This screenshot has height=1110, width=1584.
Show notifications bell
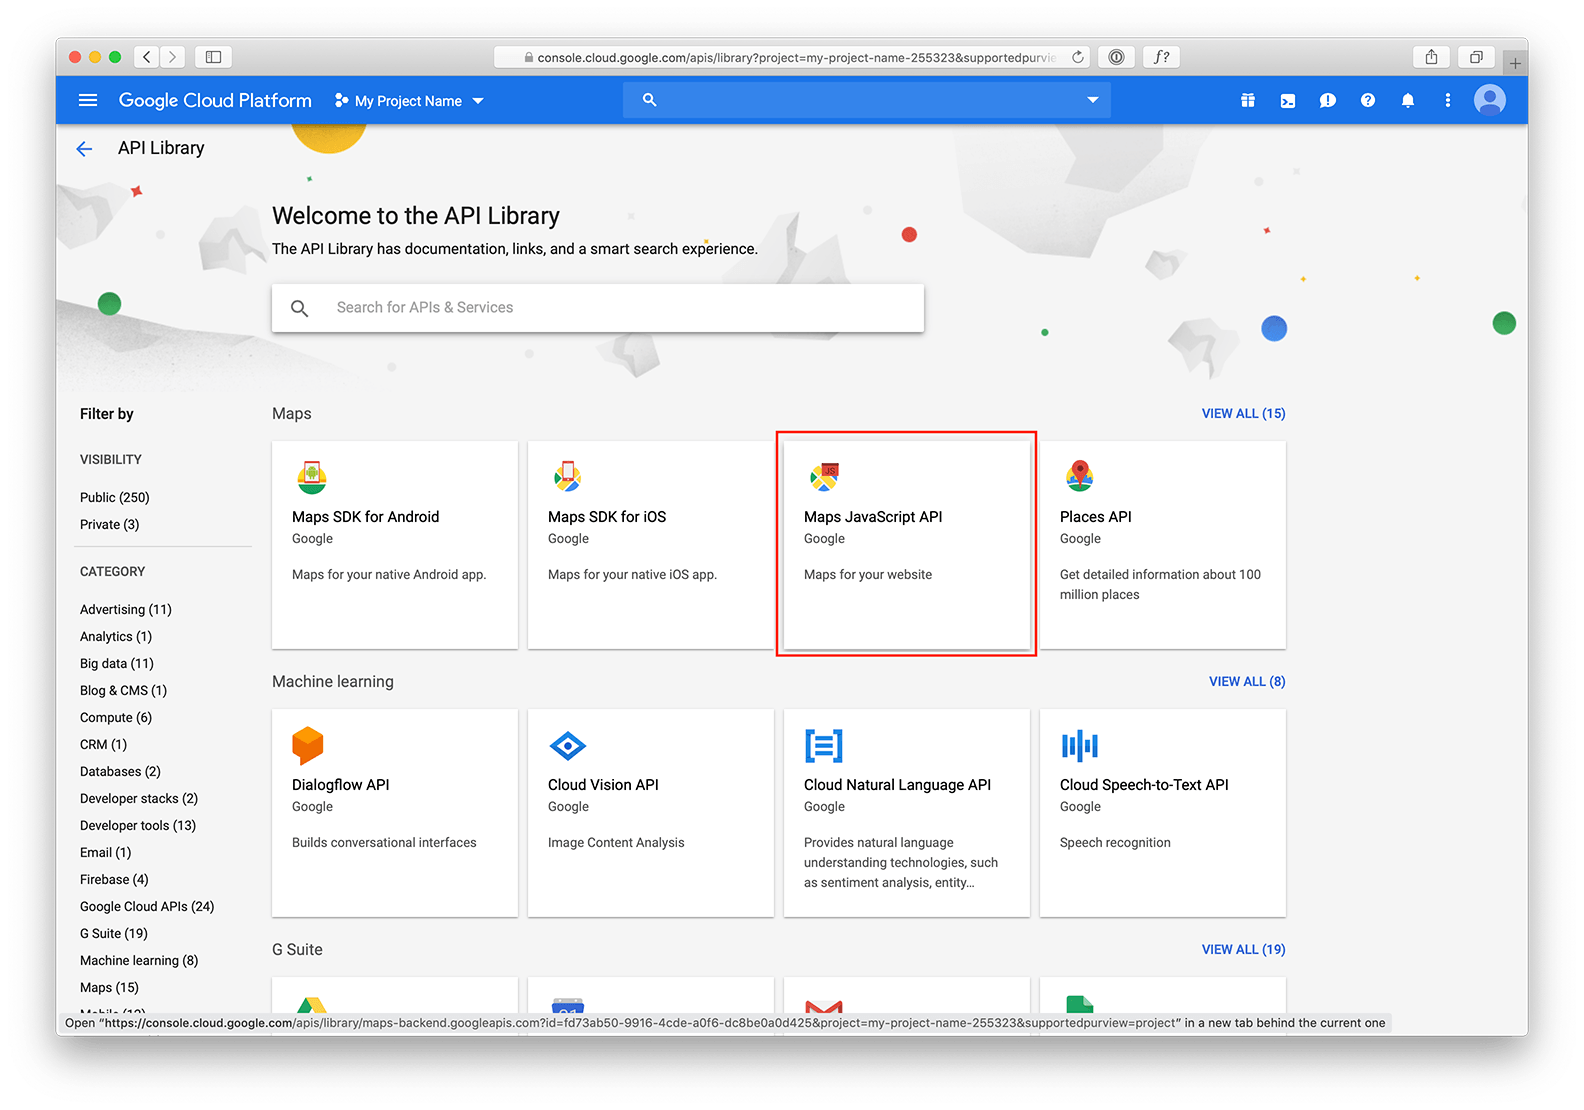coord(1408,100)
